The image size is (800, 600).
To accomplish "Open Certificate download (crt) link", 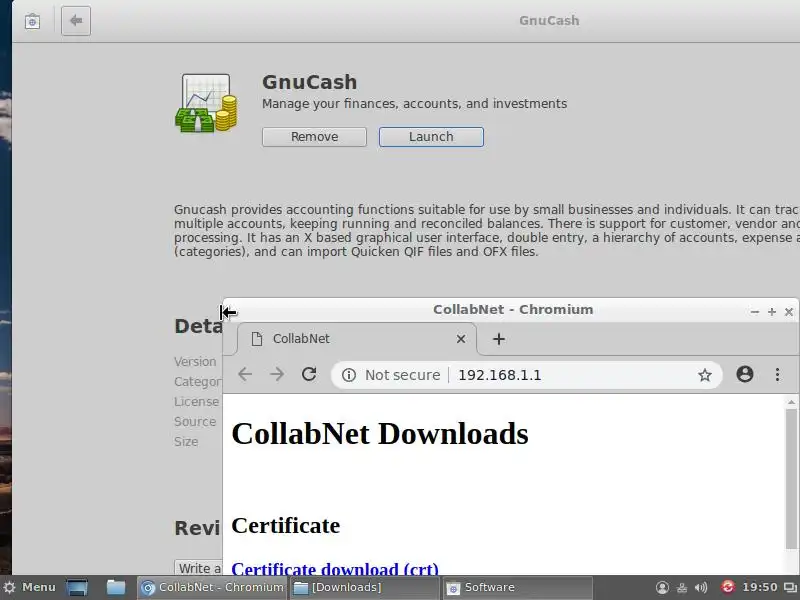I will pyautogui.click(x=335, y=569).
